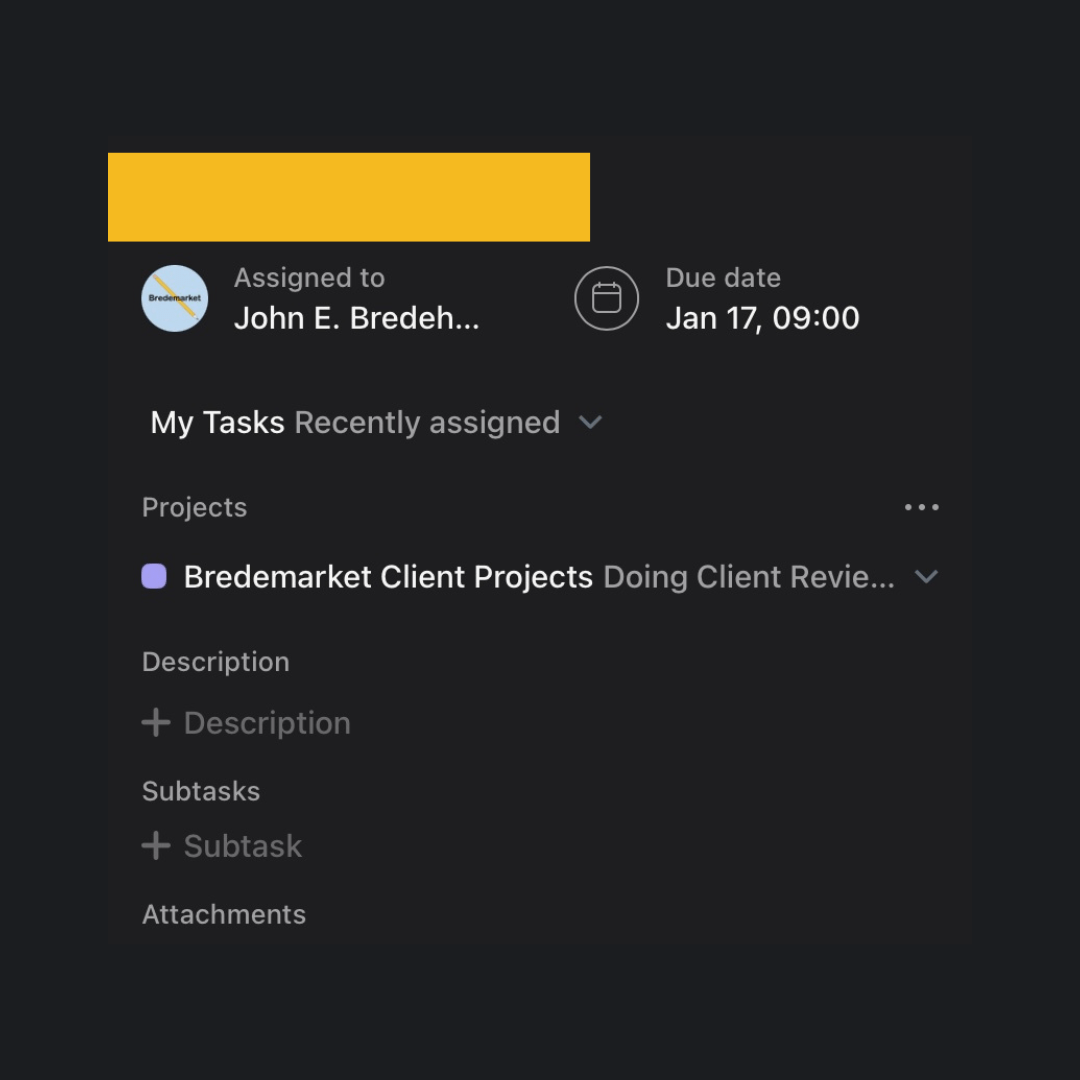
Task: Open the Bredemarket Client Projects project
Action: click(x=388, y=577)
